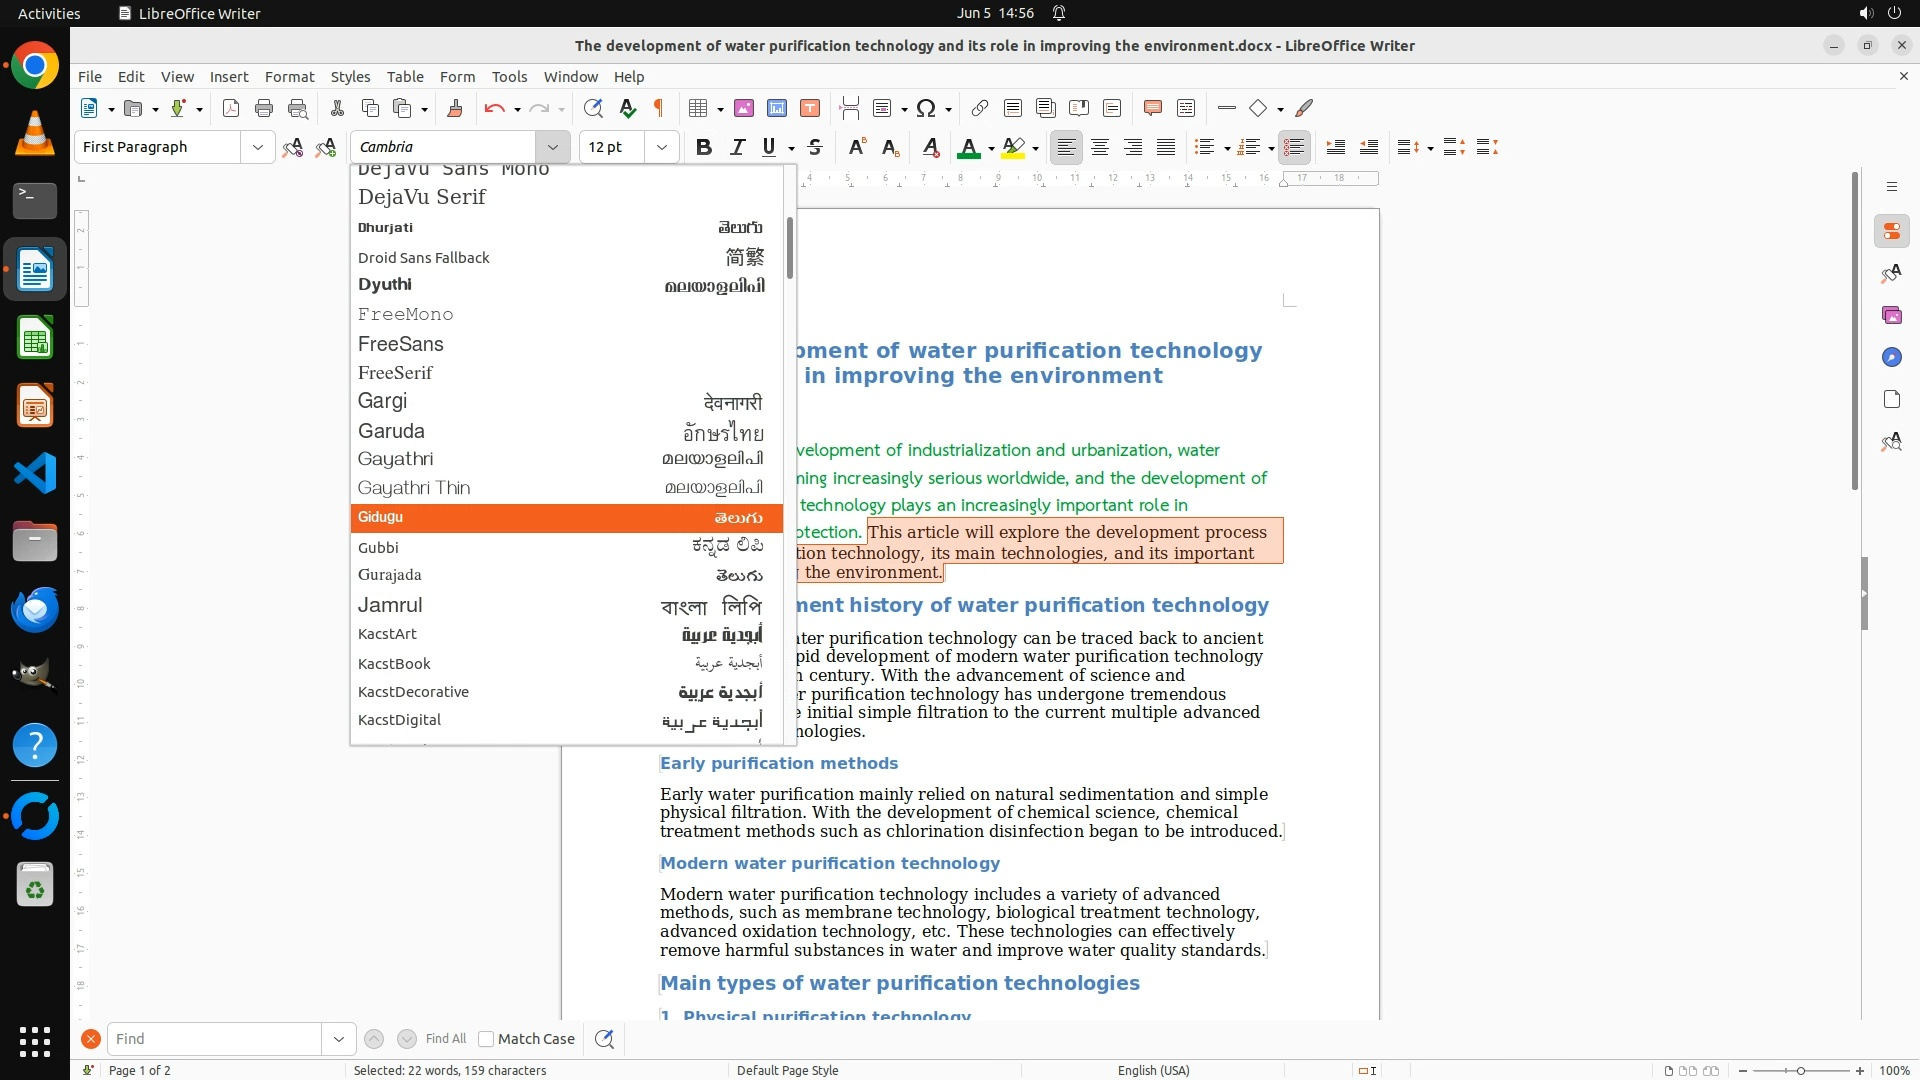The width and height of the screenshot is (1920, 1080).
Task: Toggle italic formatting
Action: pos(737,147)
